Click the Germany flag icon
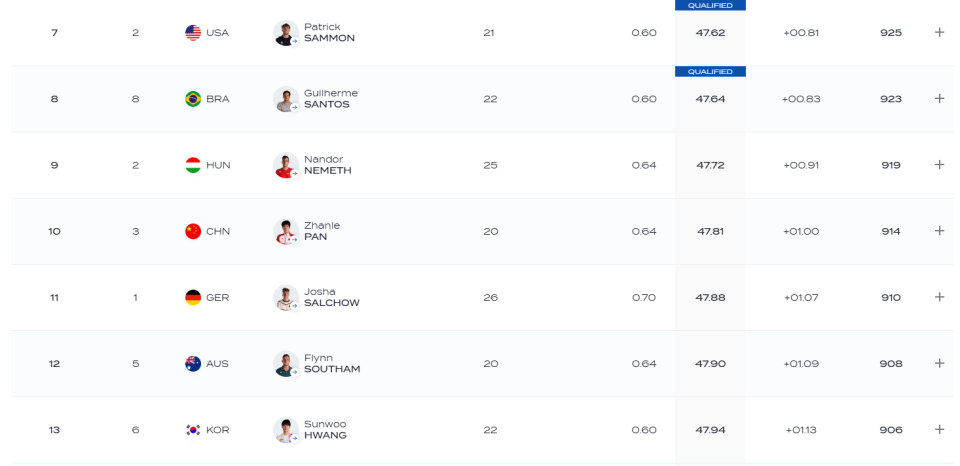The image size is (960, 466). [193, 297]
